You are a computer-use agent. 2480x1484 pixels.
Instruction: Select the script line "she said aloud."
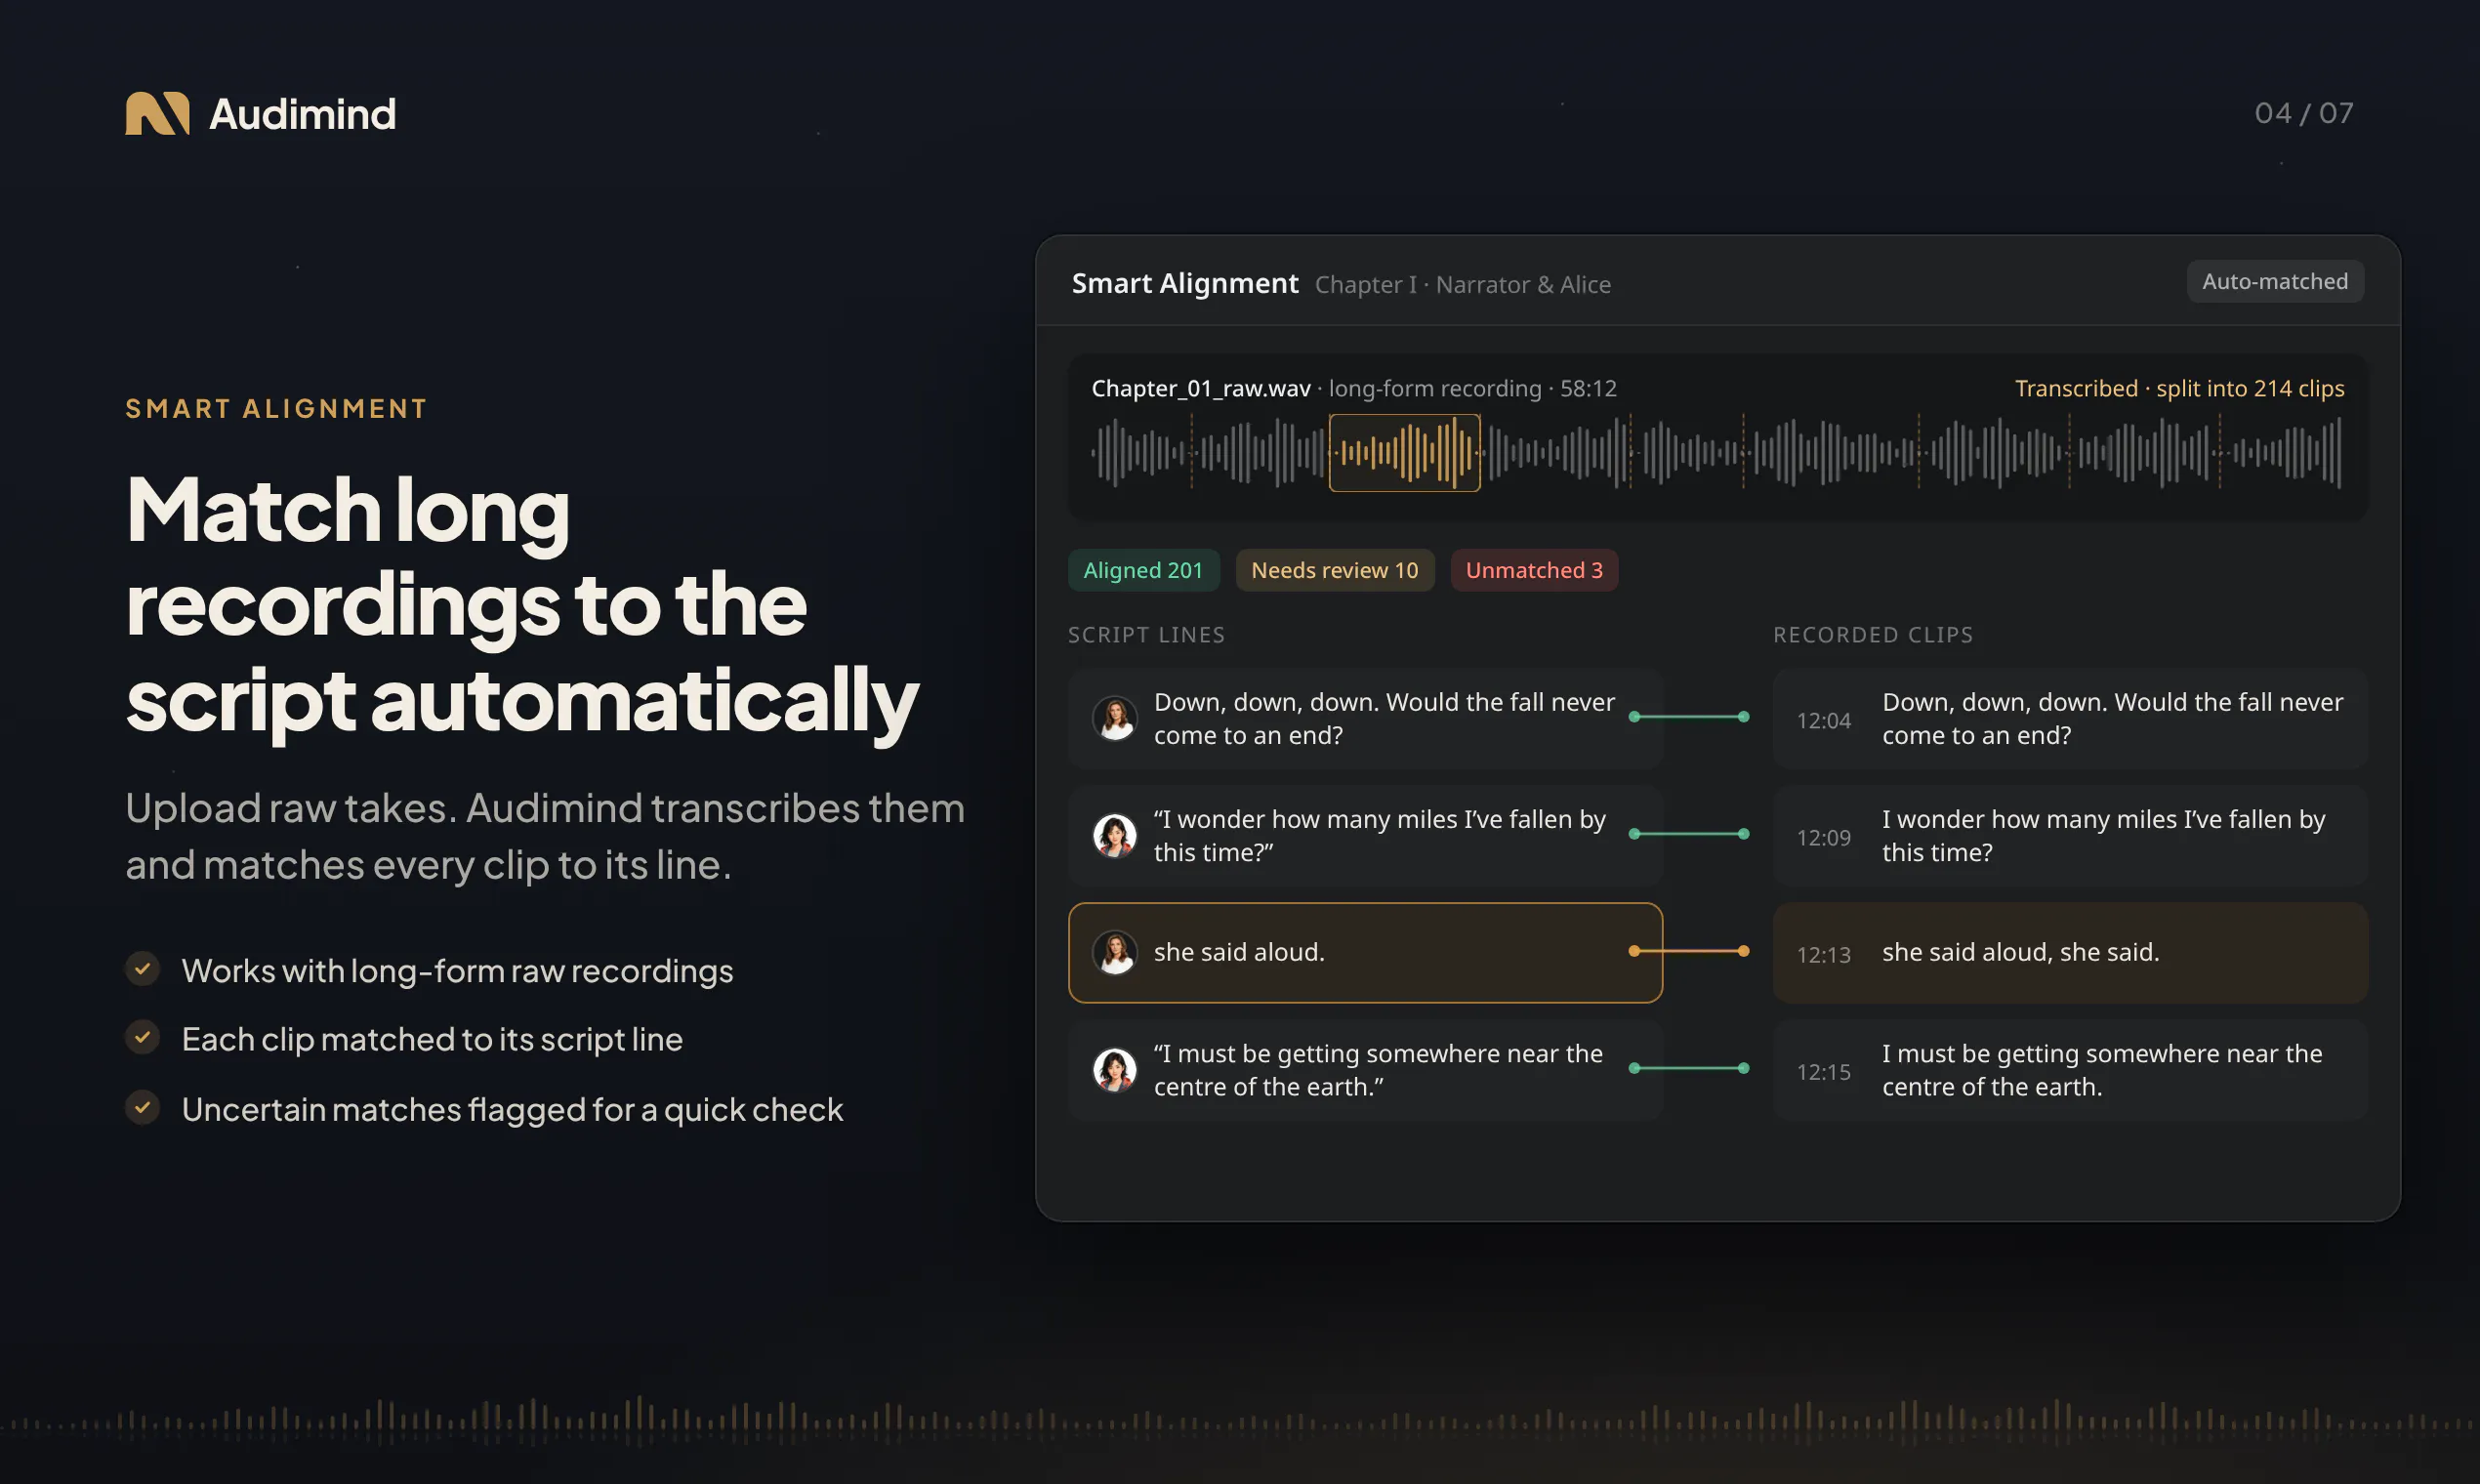pos(1365,952)
